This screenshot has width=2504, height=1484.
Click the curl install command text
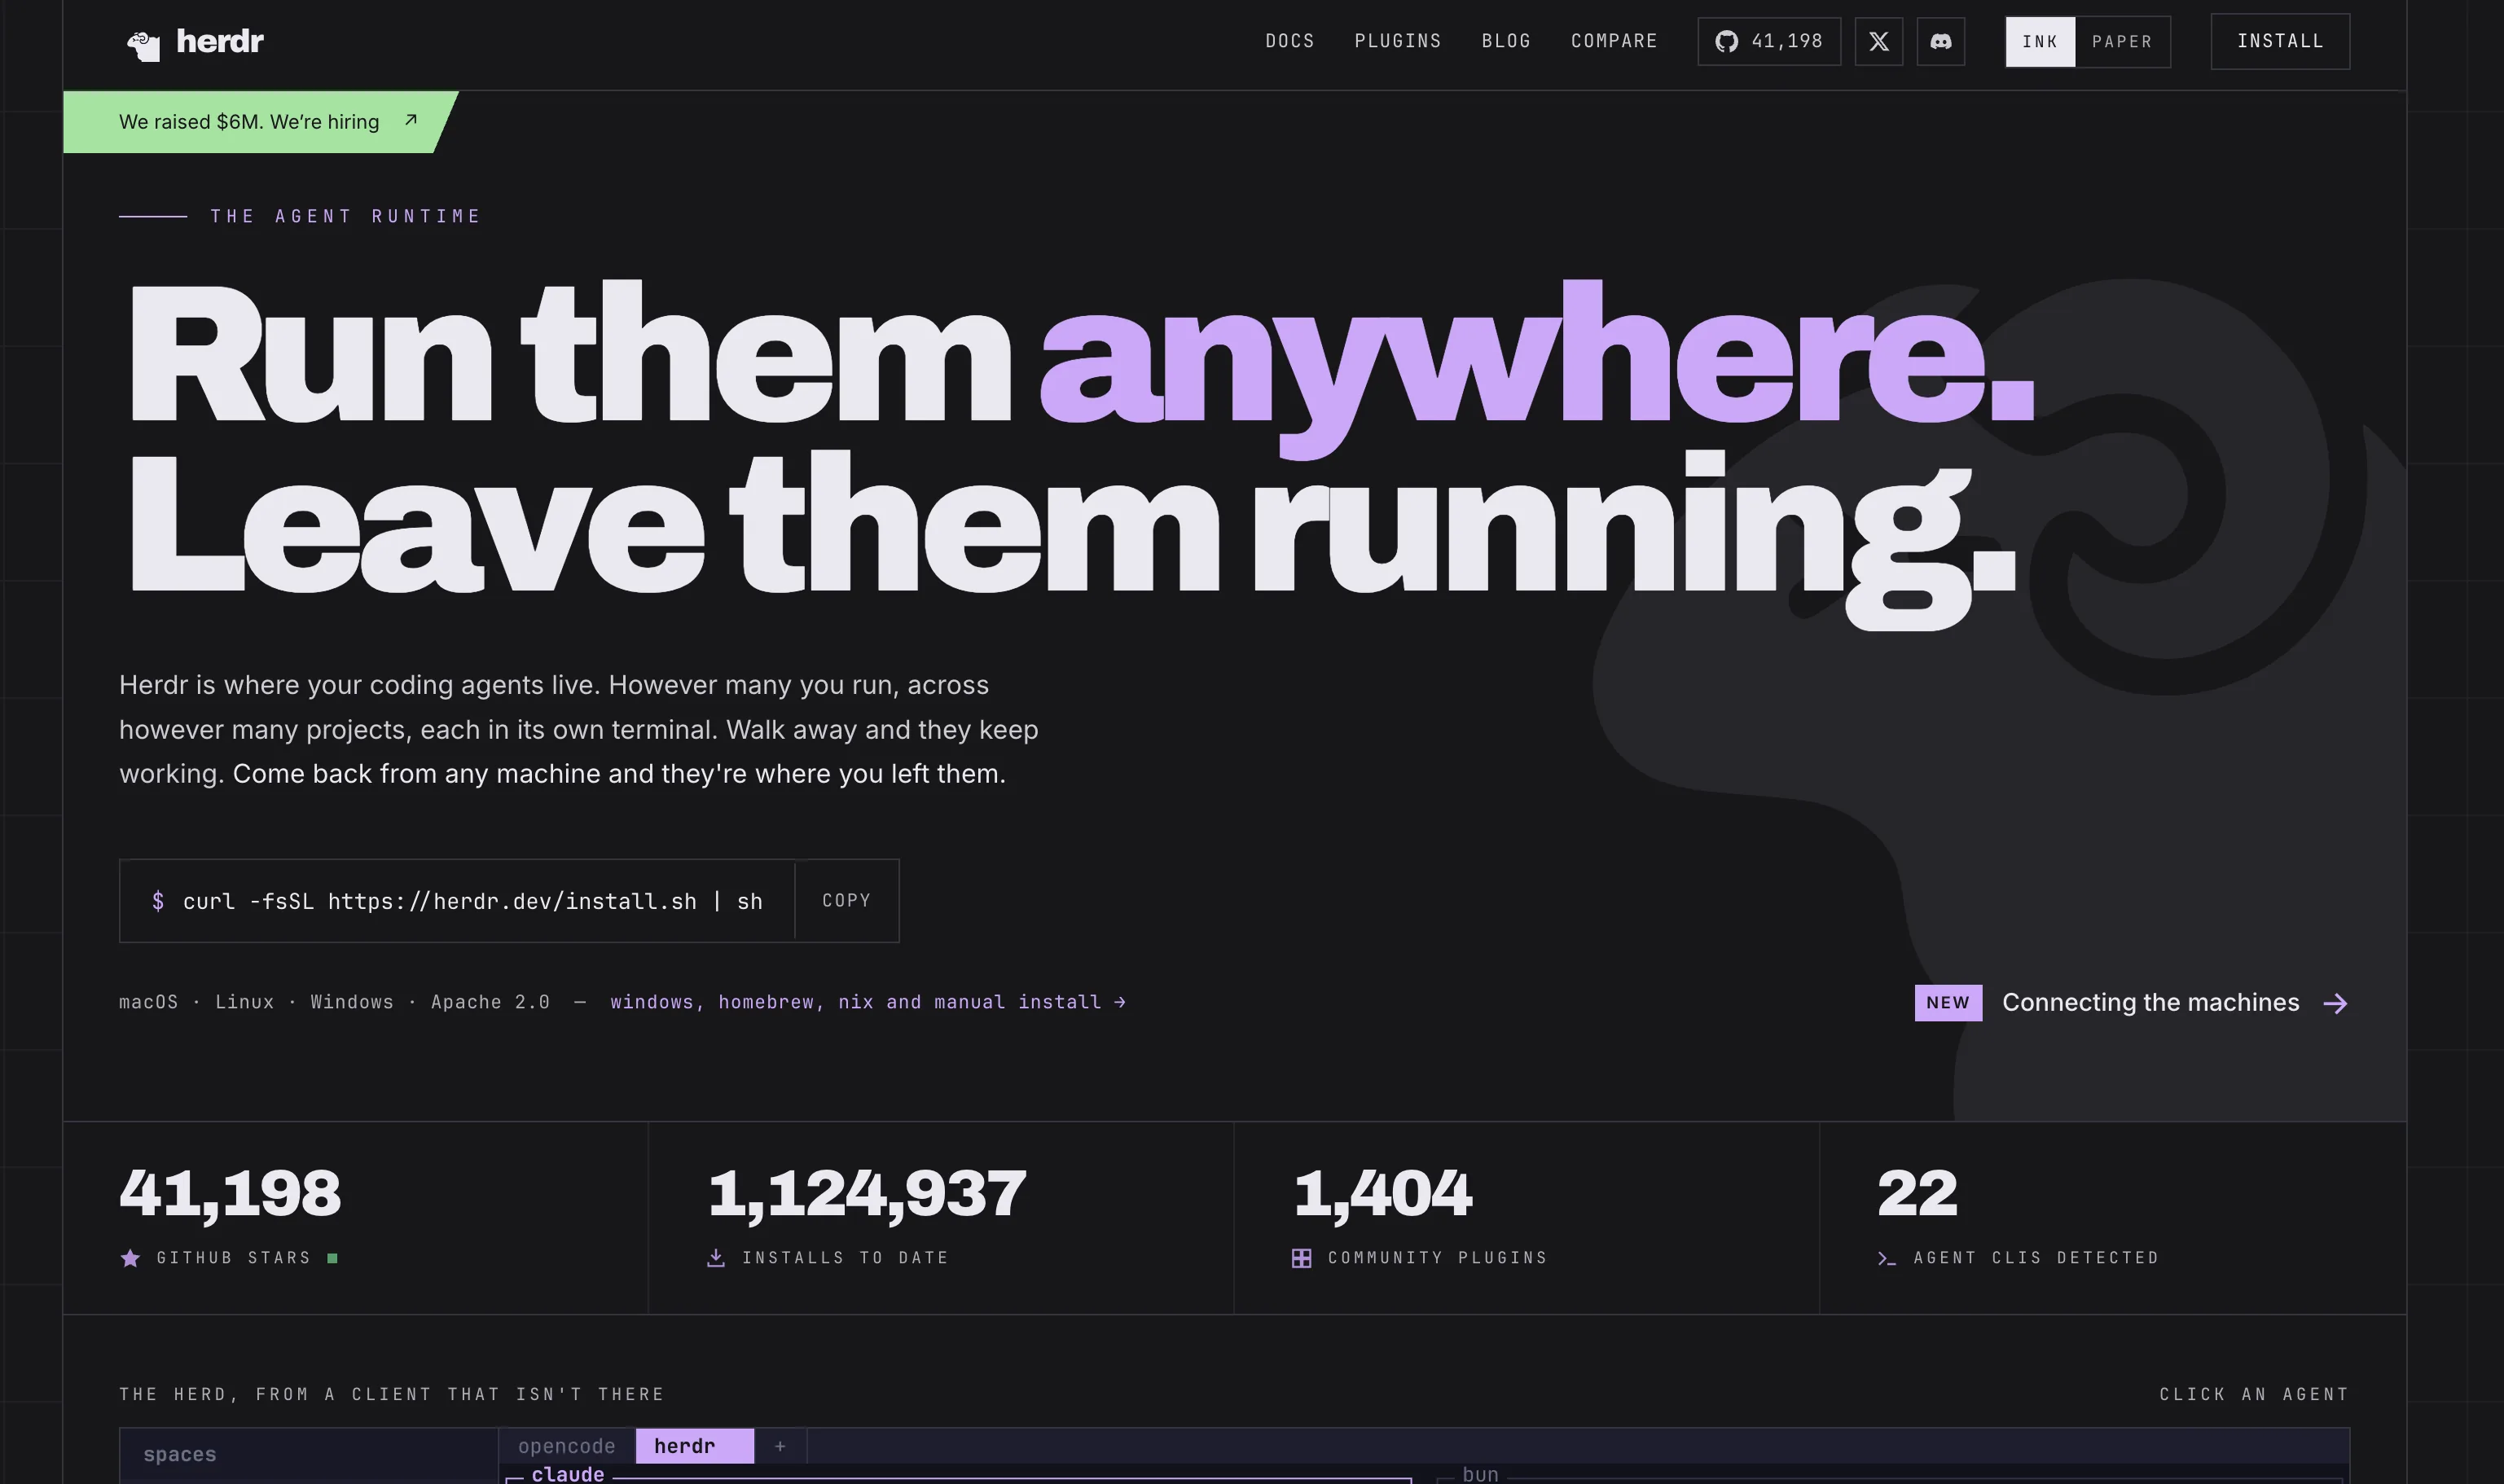click(472, 901)
